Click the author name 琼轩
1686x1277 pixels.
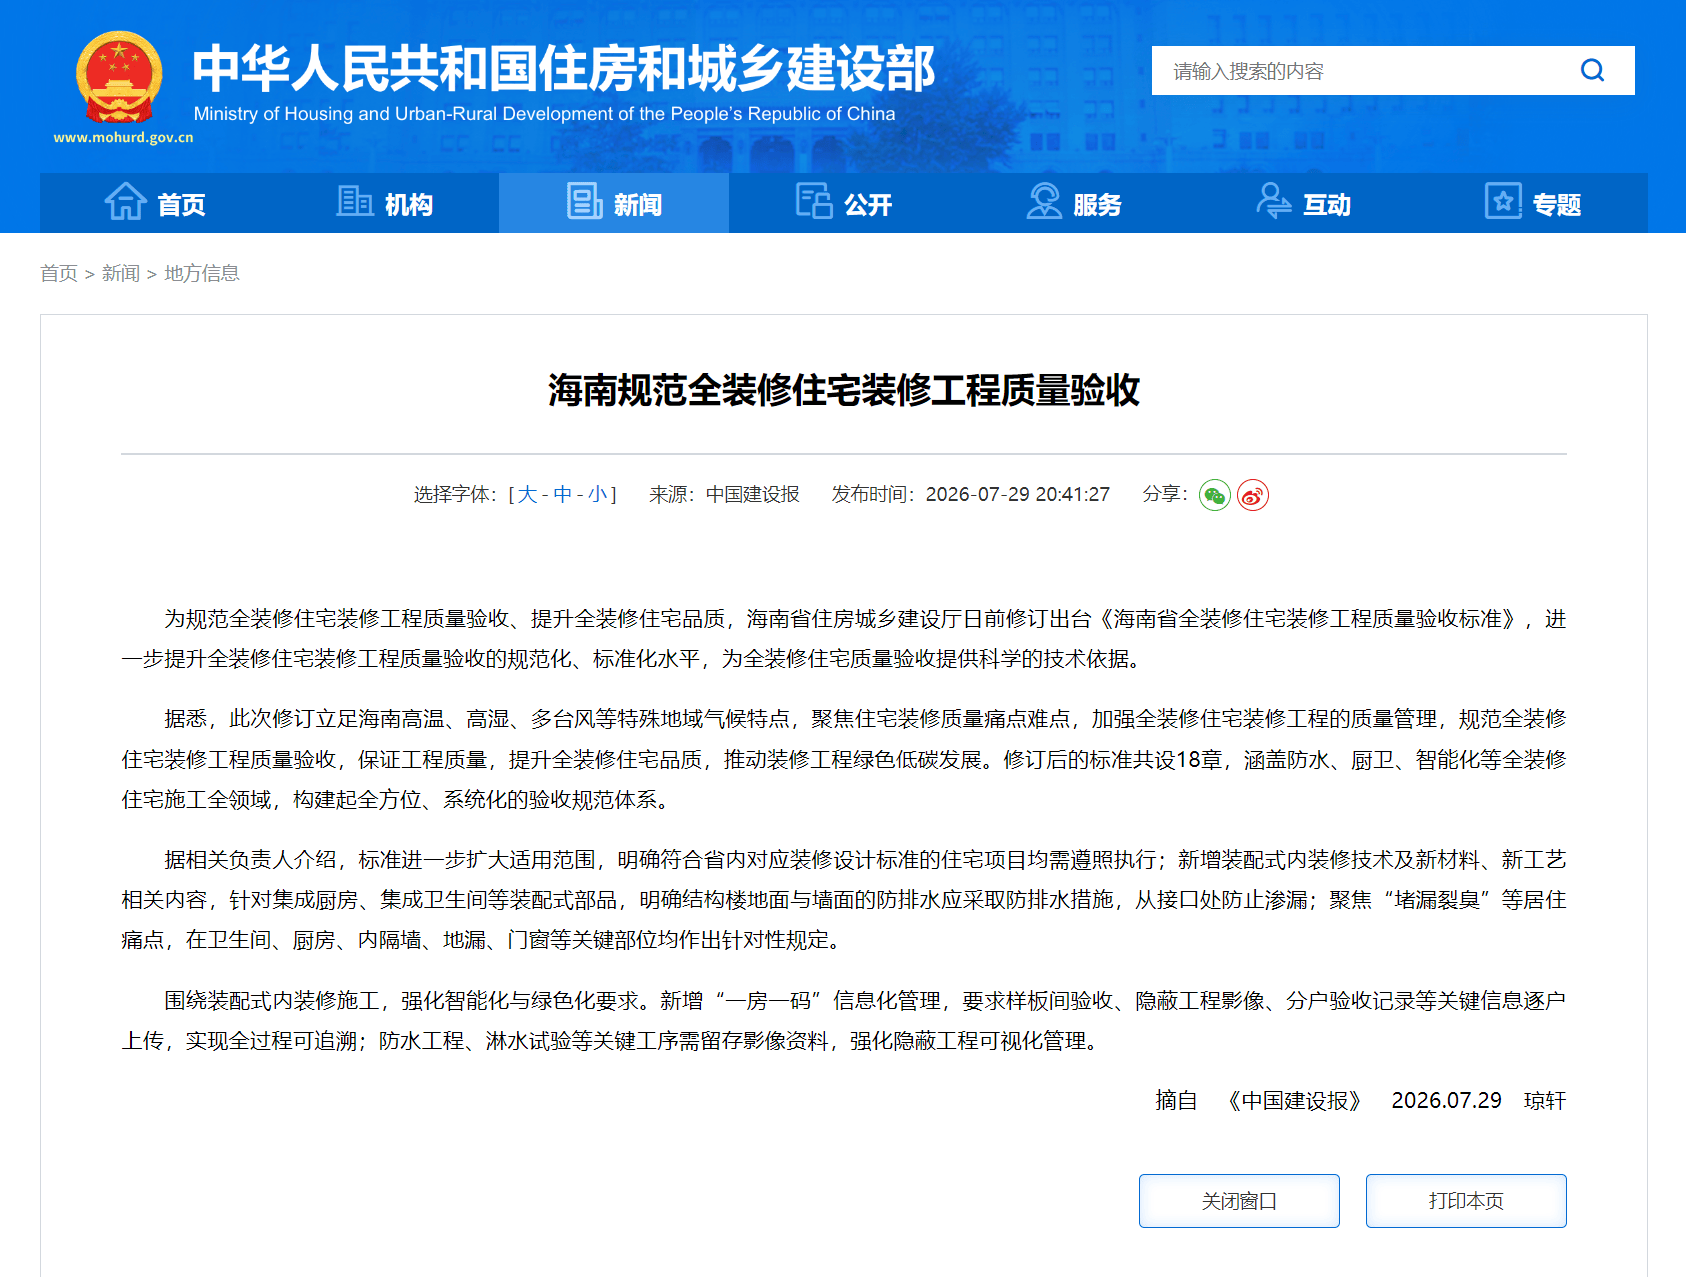click(x=1545, y=1100)
